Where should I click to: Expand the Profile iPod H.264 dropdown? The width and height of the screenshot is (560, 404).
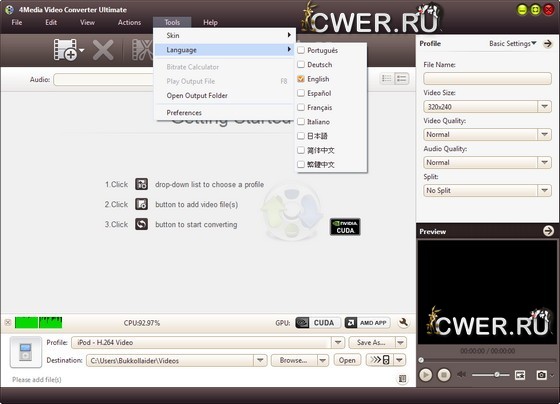coord(338,342)
